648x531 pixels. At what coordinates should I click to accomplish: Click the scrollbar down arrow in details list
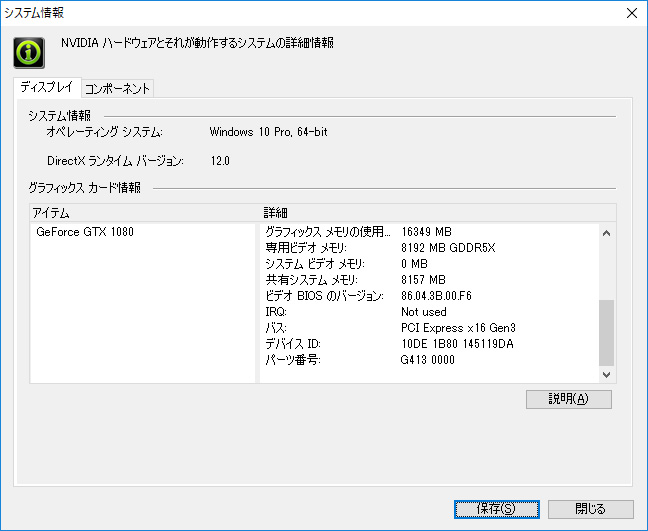point(606,374)
